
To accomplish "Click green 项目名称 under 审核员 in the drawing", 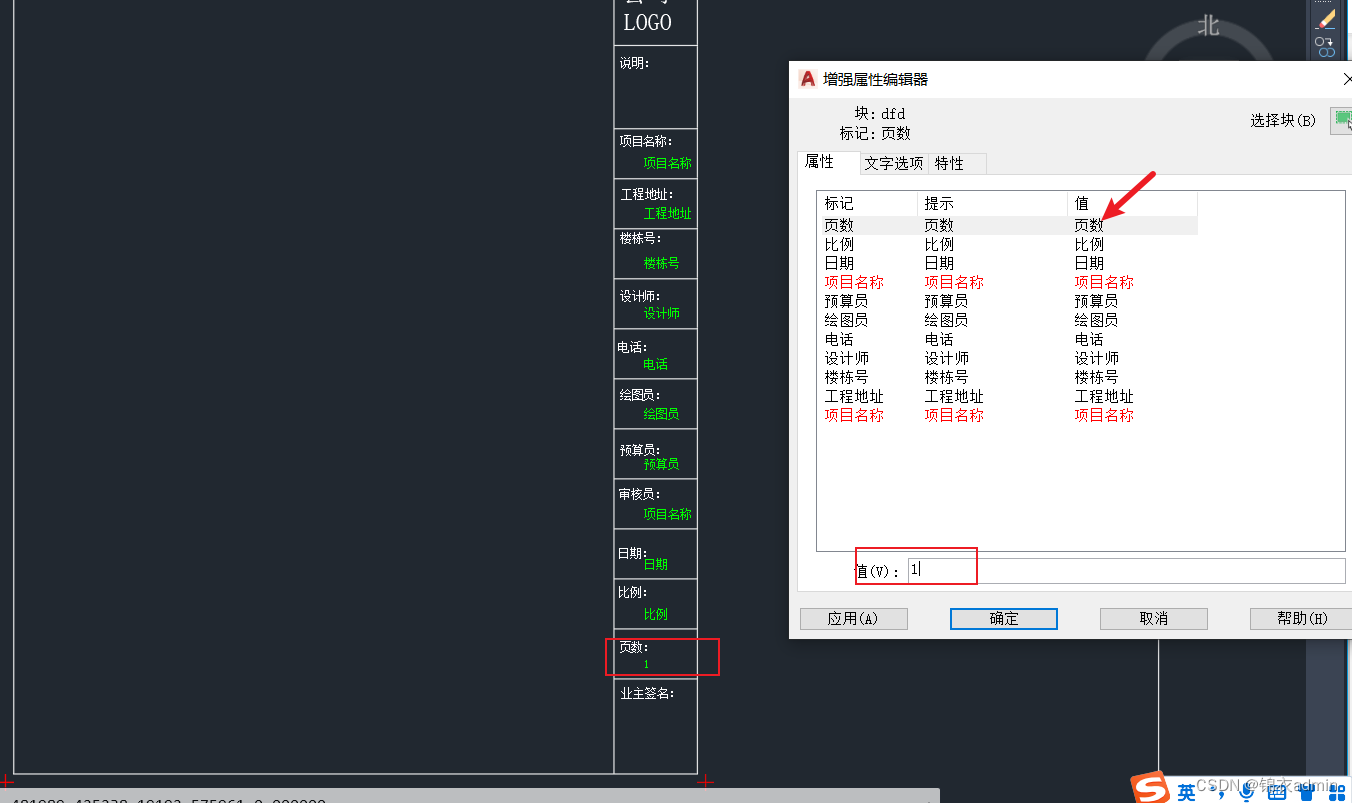I will click(667, 514).
